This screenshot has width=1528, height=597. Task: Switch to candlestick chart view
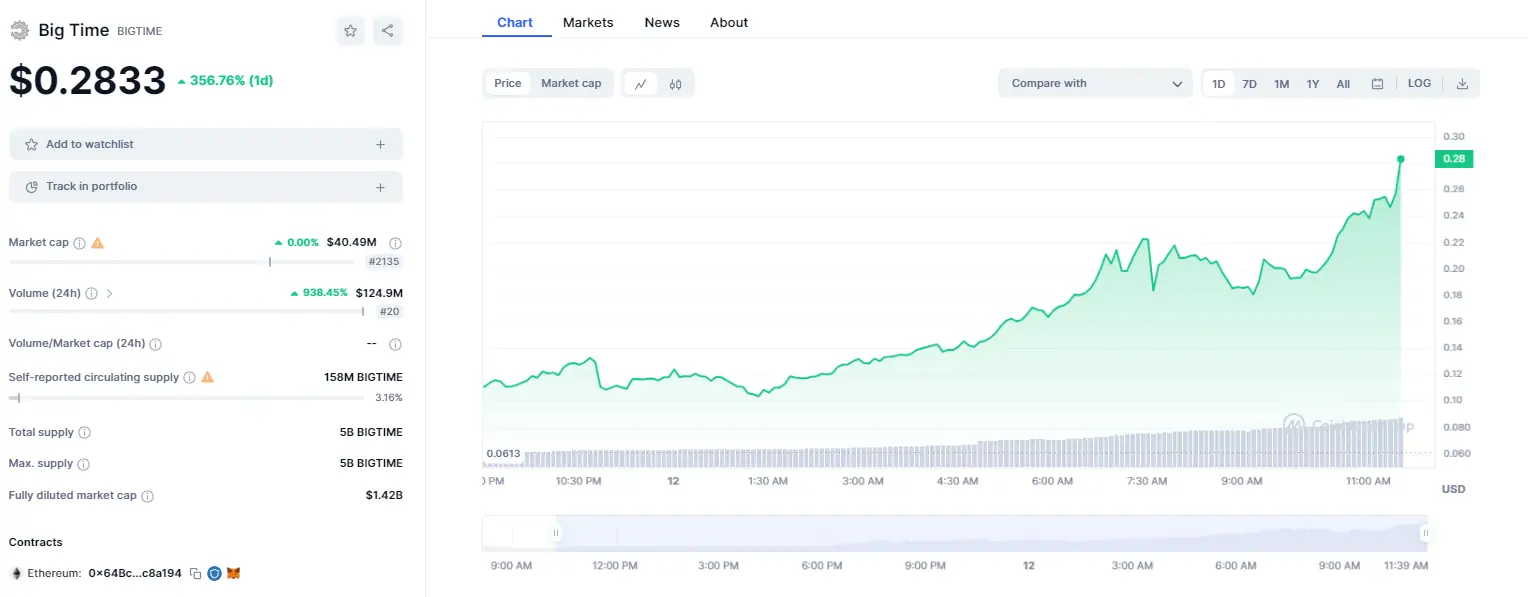coord(675,84)
